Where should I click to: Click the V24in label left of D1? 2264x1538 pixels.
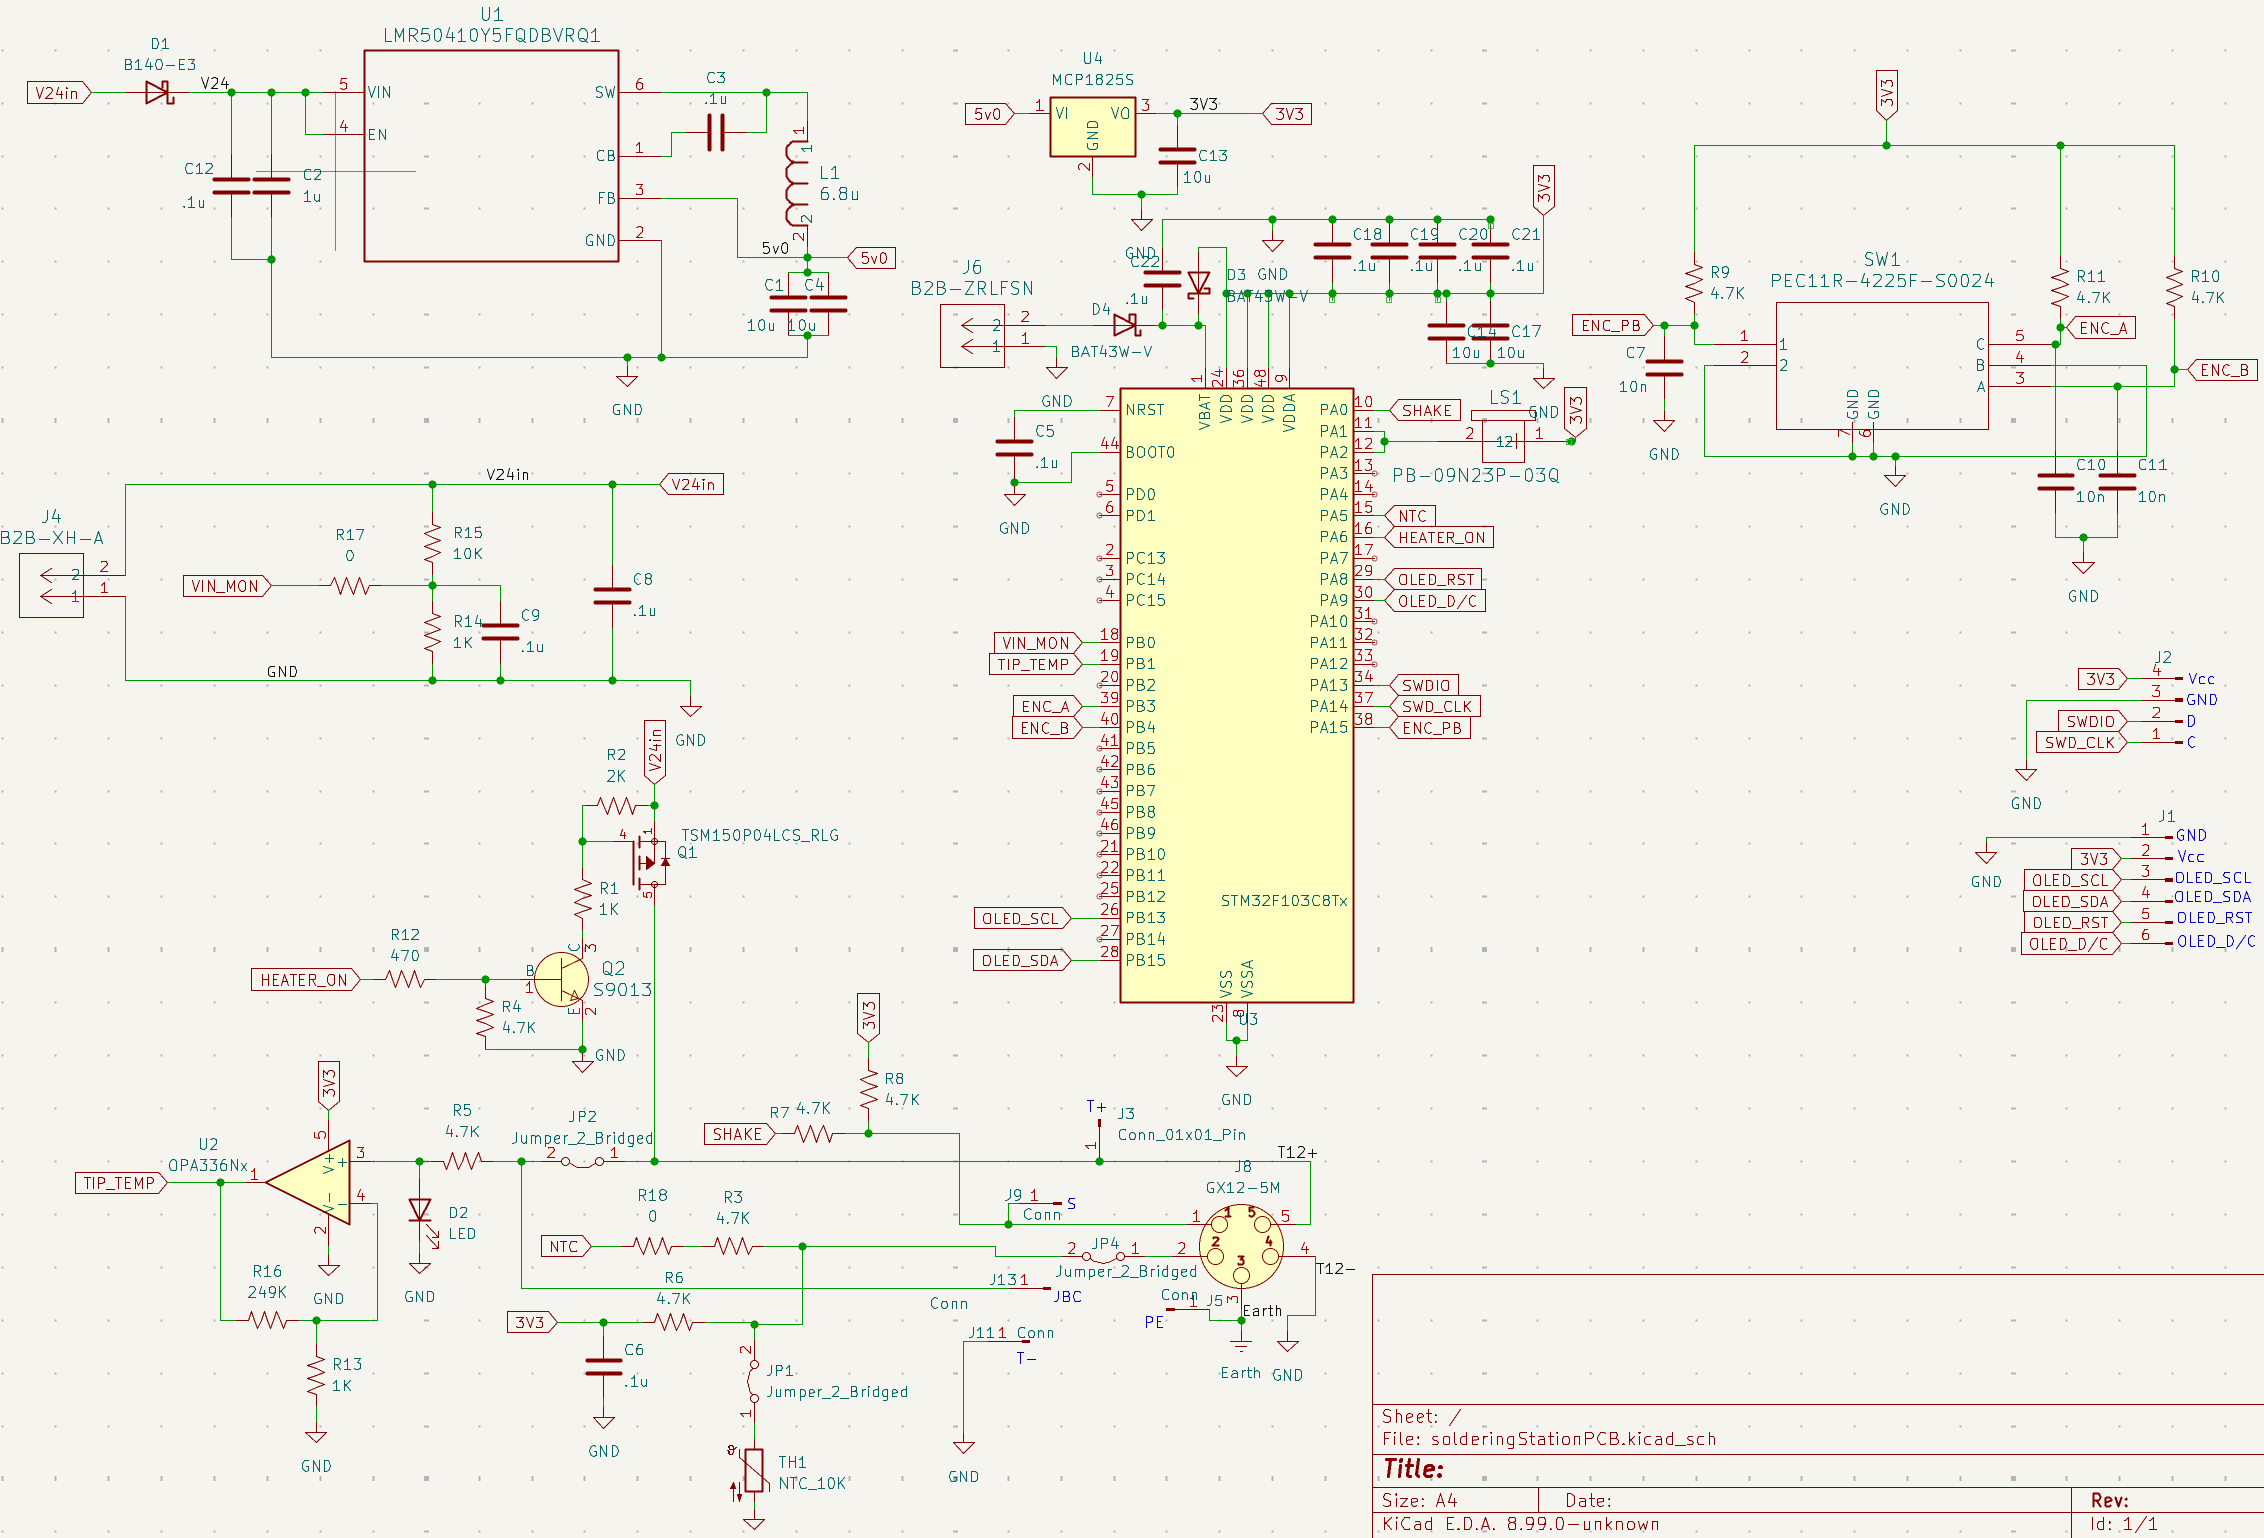[57, 93]
